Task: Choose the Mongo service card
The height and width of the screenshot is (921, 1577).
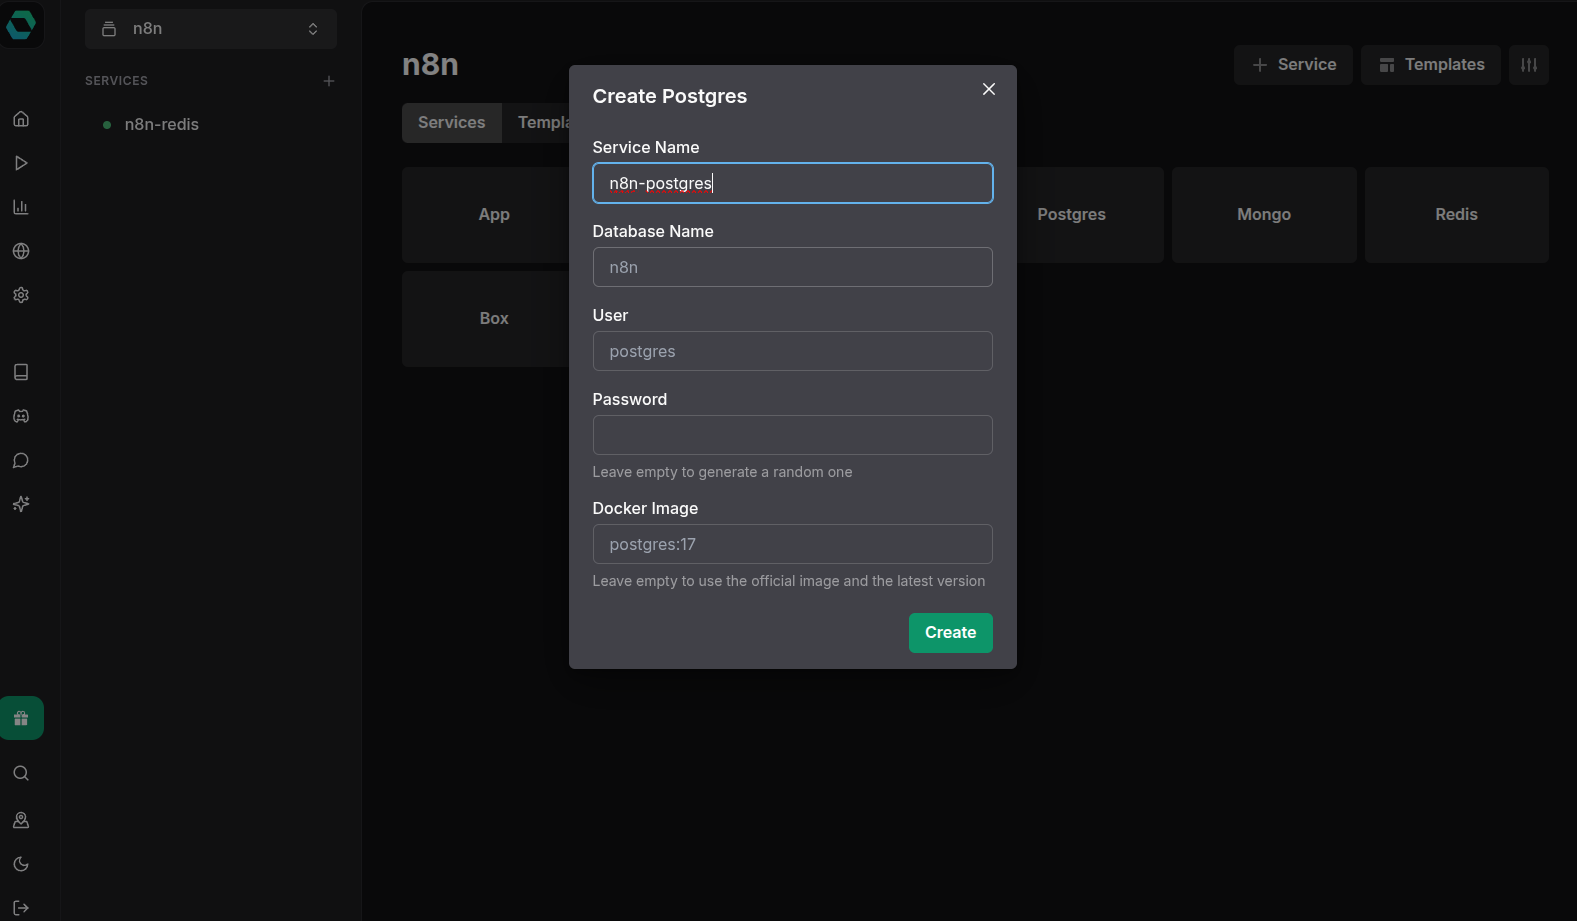Action: (x=1264, y=215)
